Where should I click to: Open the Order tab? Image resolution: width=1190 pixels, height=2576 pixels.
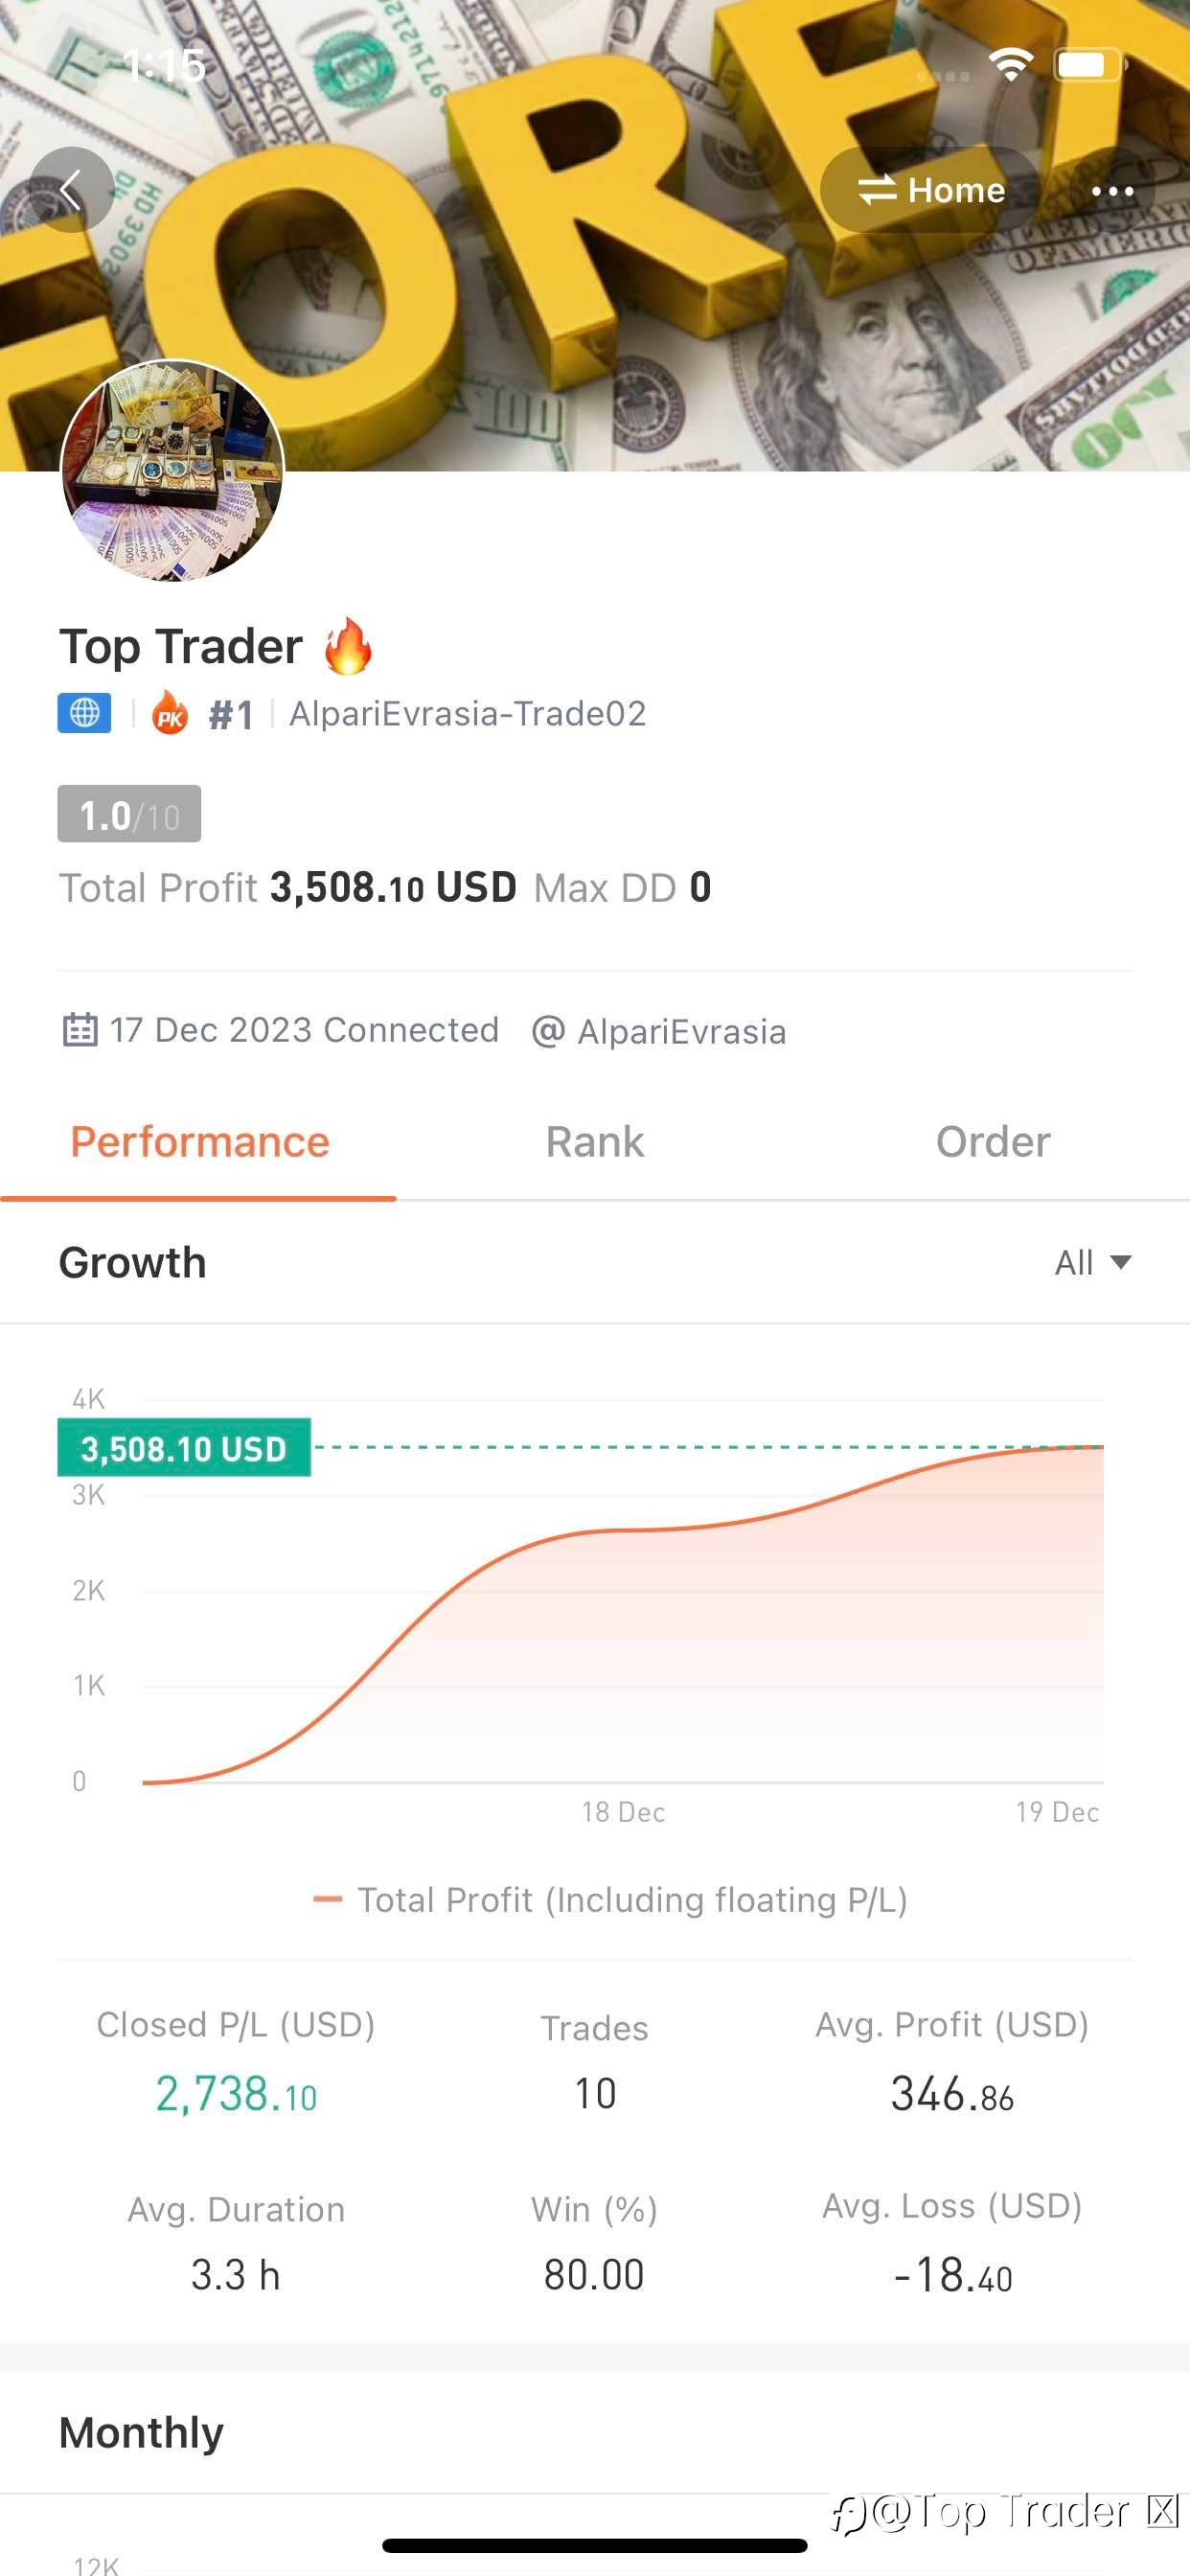992,1142
